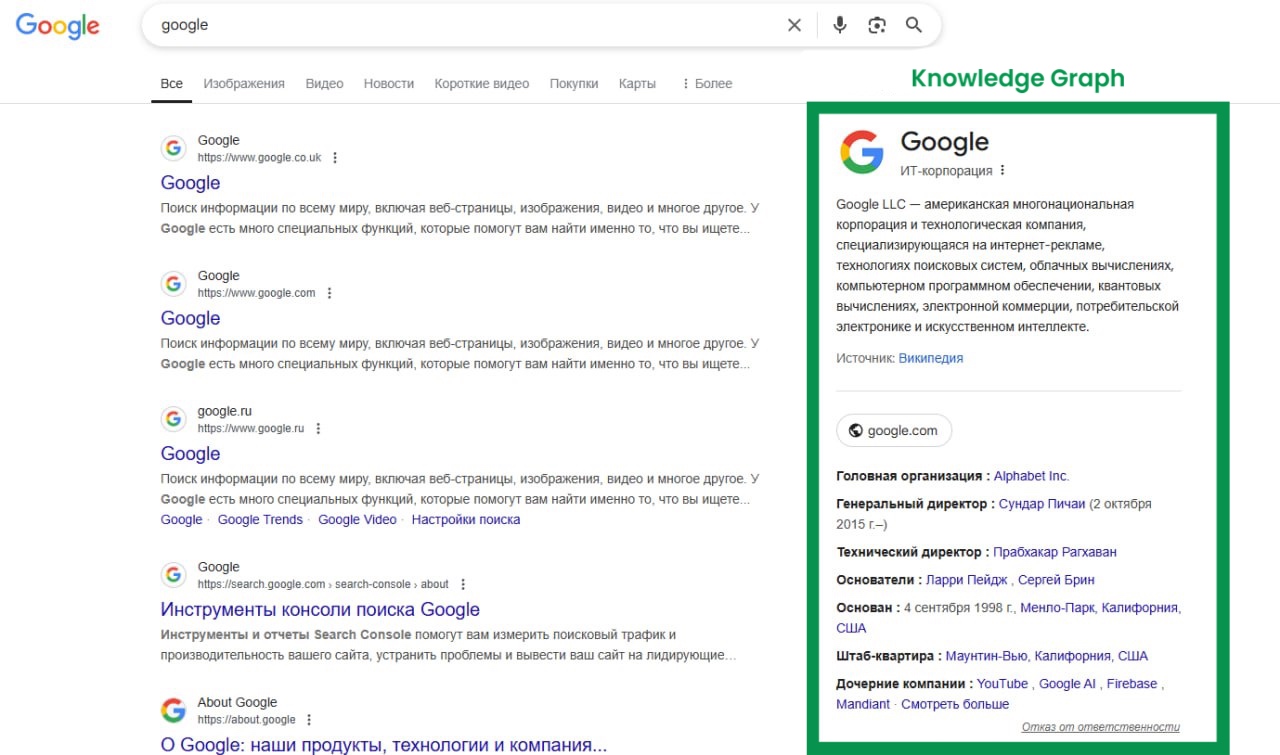Open YouTube subsidiary link
The width and height of the screenshot is (1280, 755).
click(1002, 684)
